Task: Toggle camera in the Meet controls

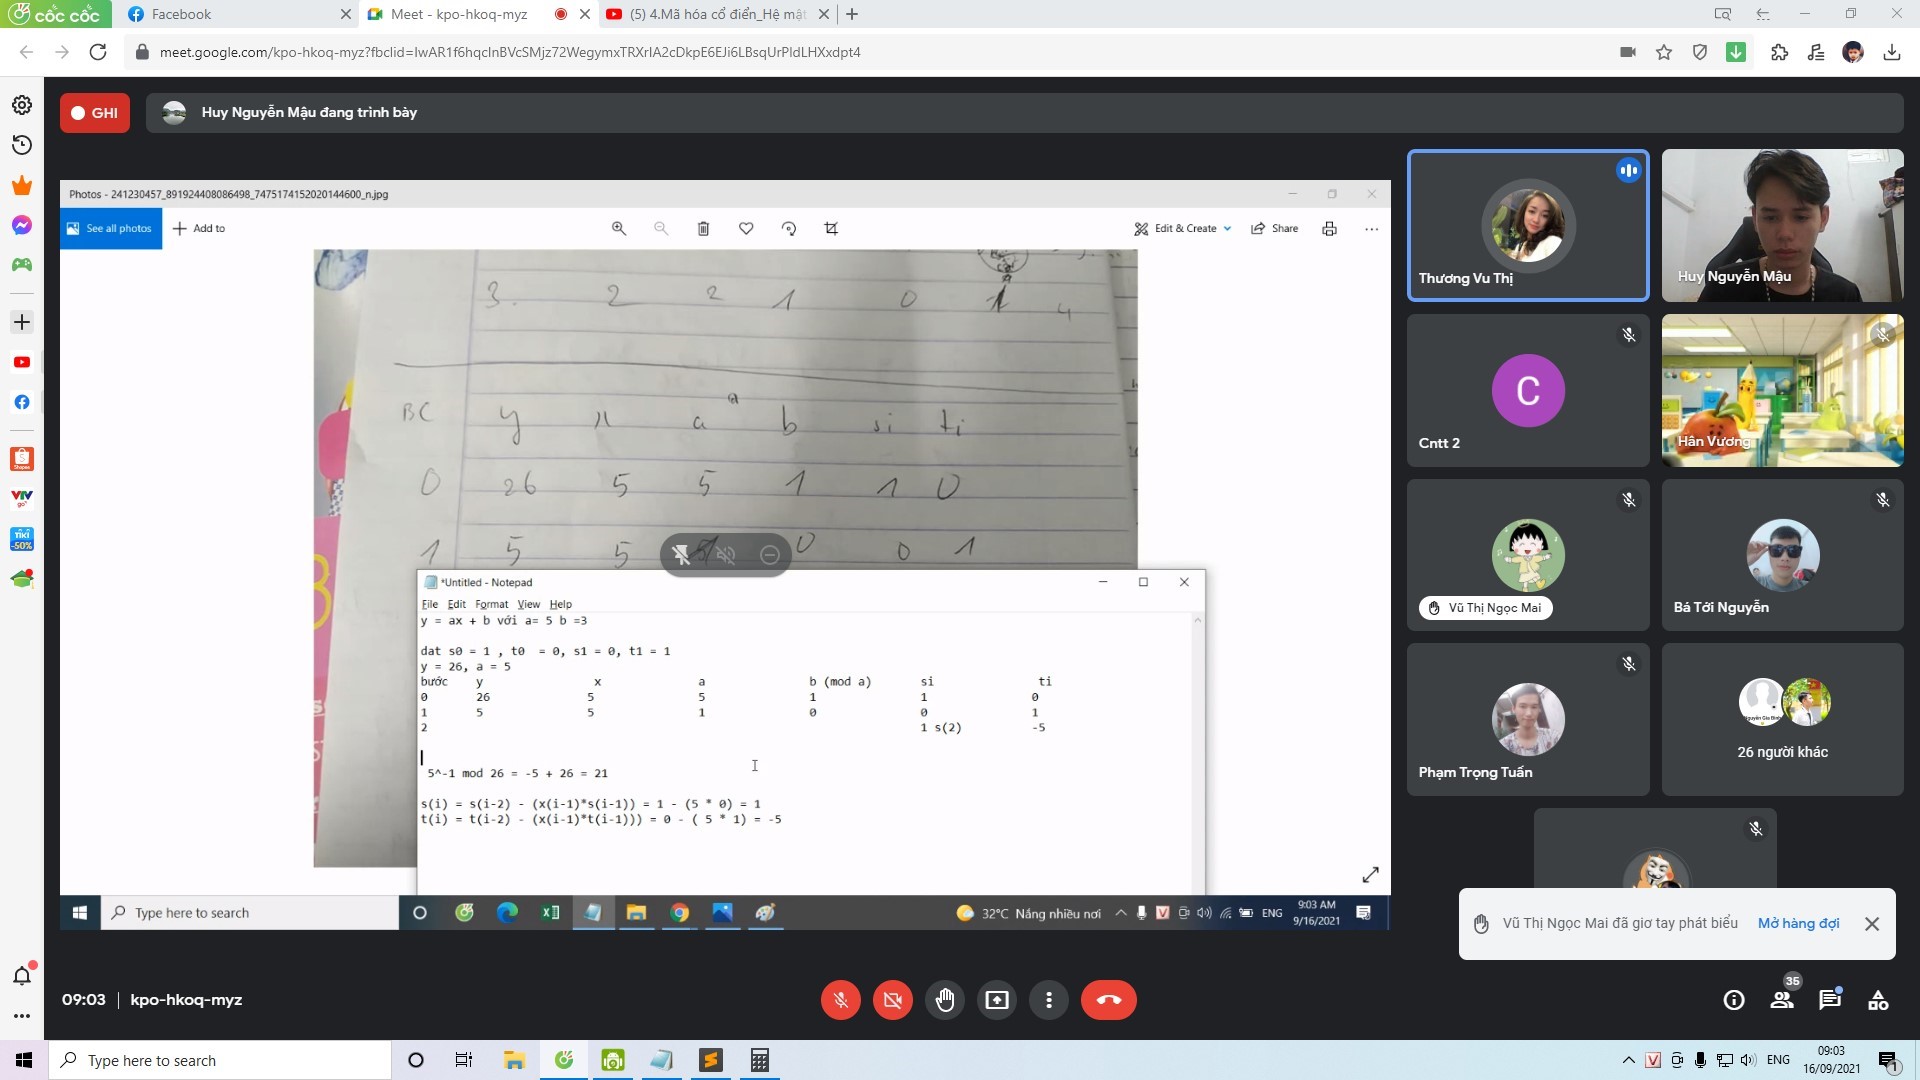Action: (893, 1000)
